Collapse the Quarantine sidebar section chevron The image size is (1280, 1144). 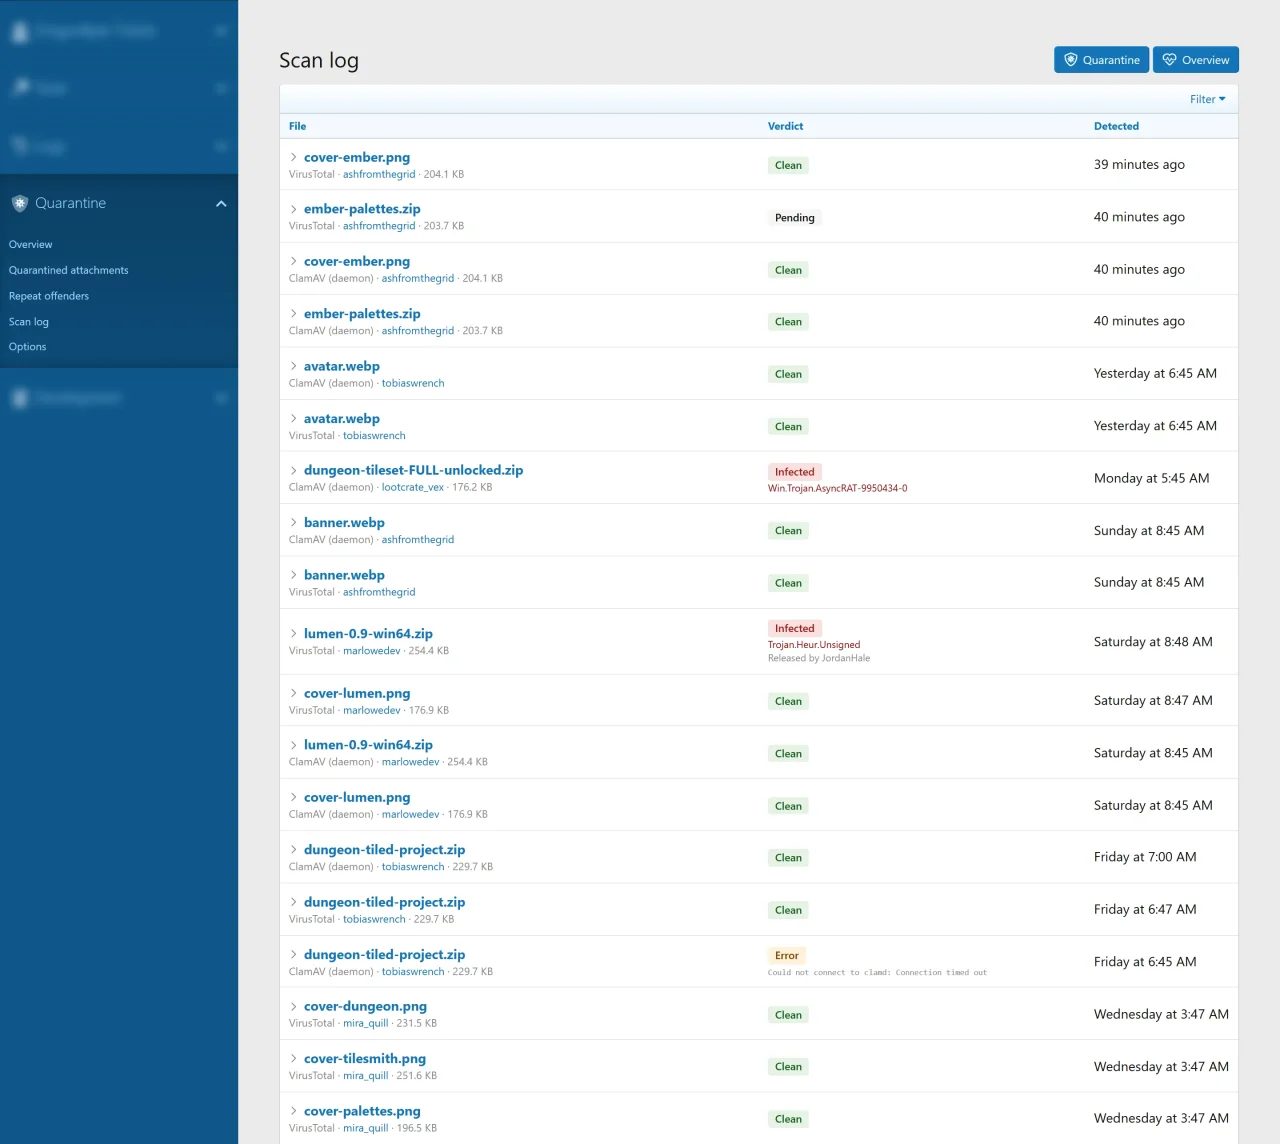pyautogui.click(x=221, y=203)
